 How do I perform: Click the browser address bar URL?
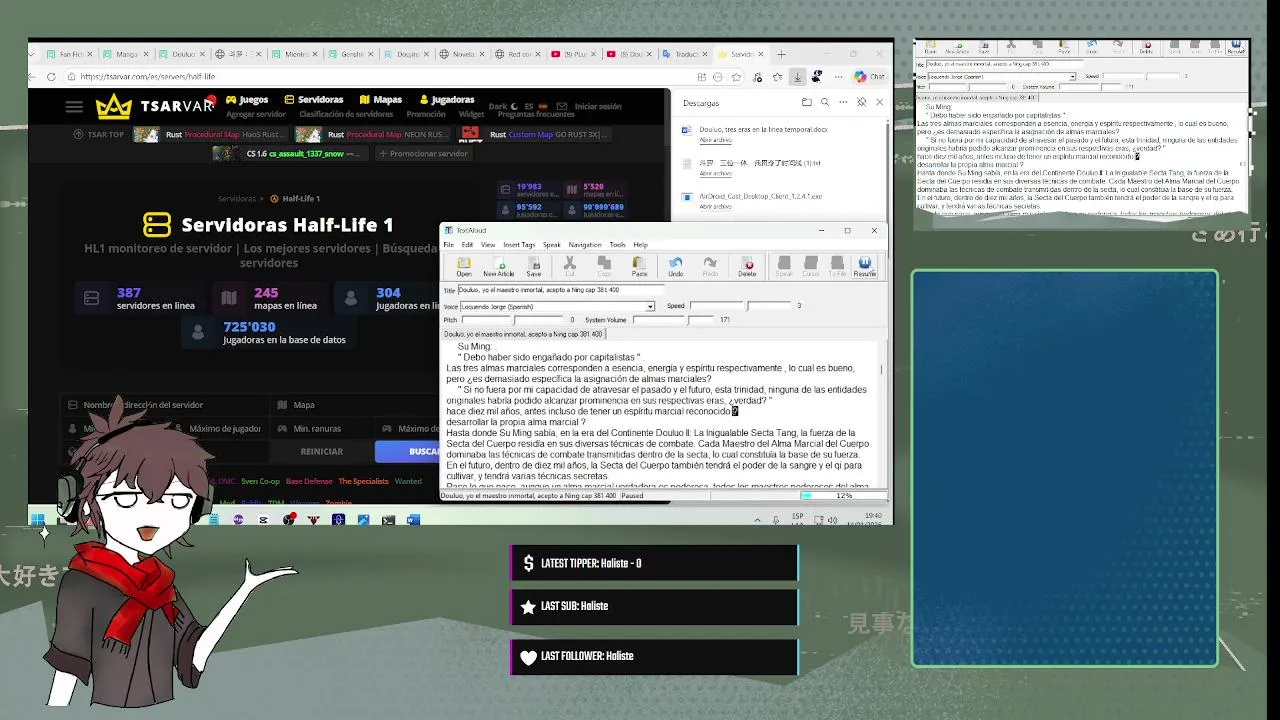[x=148, y=76]
